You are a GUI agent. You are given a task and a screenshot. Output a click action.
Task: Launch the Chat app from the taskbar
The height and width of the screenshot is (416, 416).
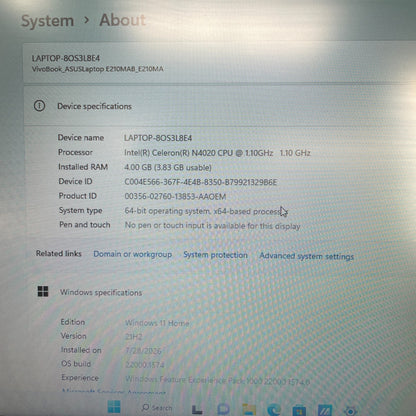[223, 409]
